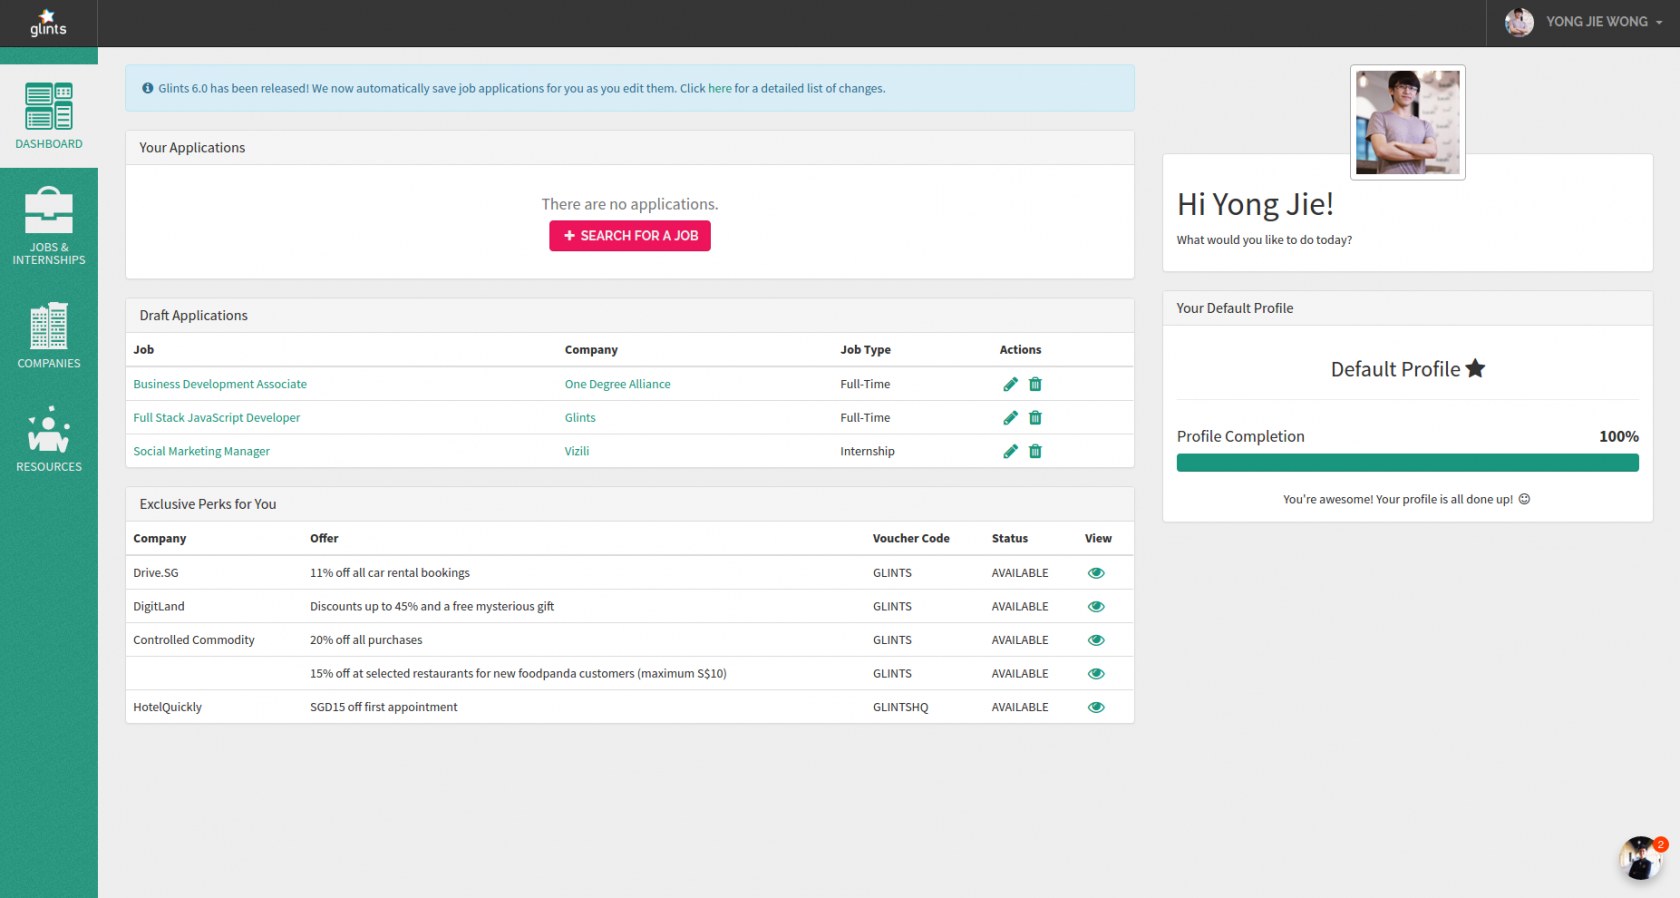Click the 'SGD15 off first appointment' offer
This screenshot has width=1680, height=898.
pyautogui.click(x=384, y=707)
